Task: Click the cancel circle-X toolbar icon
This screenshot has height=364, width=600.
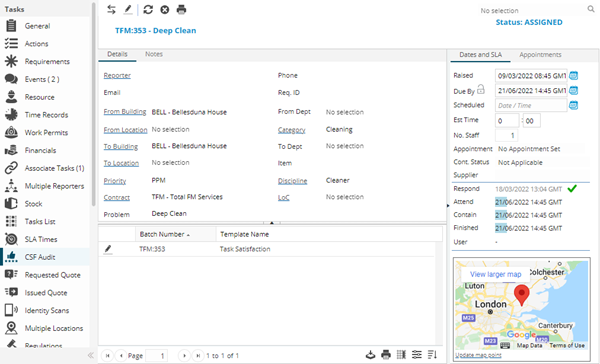Action: pyautogui.click(x=165, y=10)
